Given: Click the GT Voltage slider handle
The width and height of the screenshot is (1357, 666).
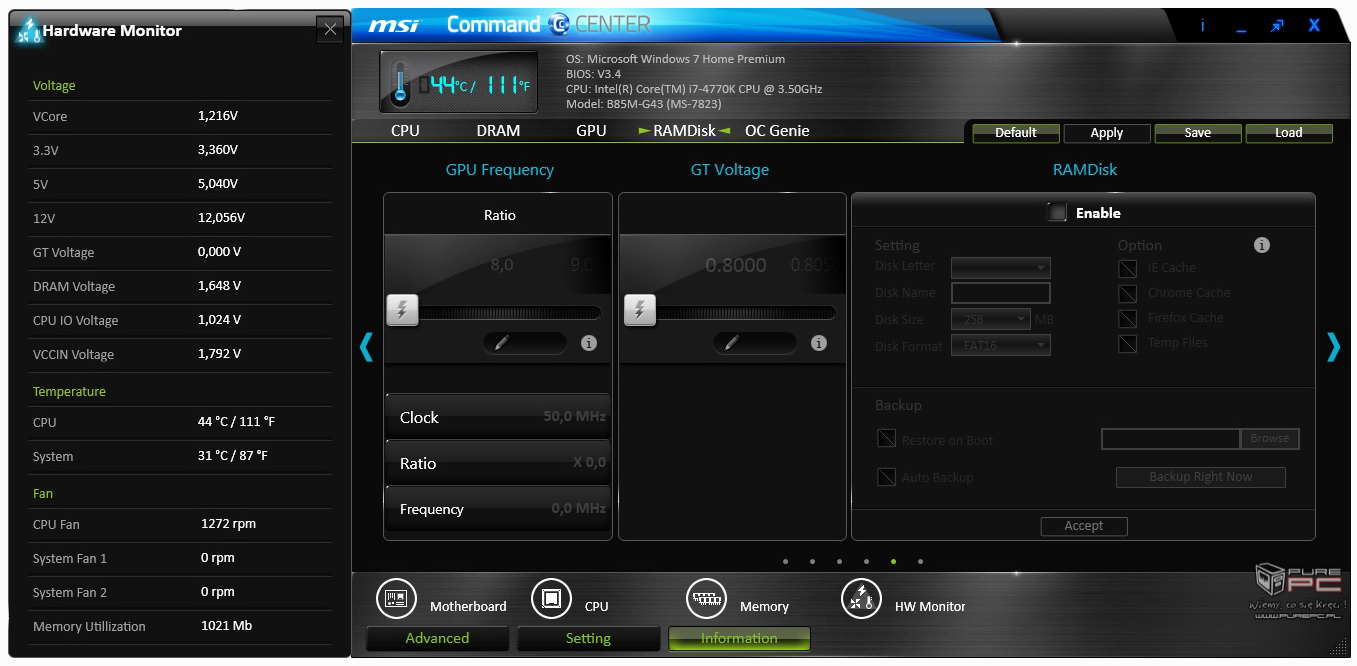Looking at the screenshot, I should click(640, 310).
